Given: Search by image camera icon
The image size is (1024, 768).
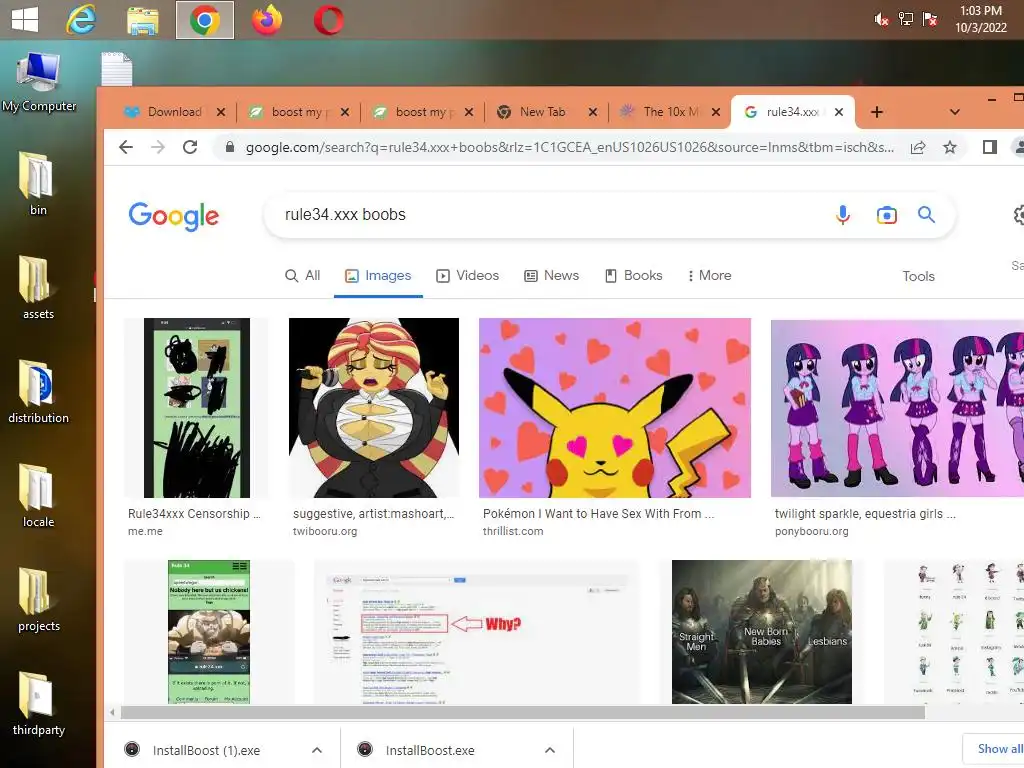Looking at the screenshot, I should pyautogui.click(x=886, y=215).
